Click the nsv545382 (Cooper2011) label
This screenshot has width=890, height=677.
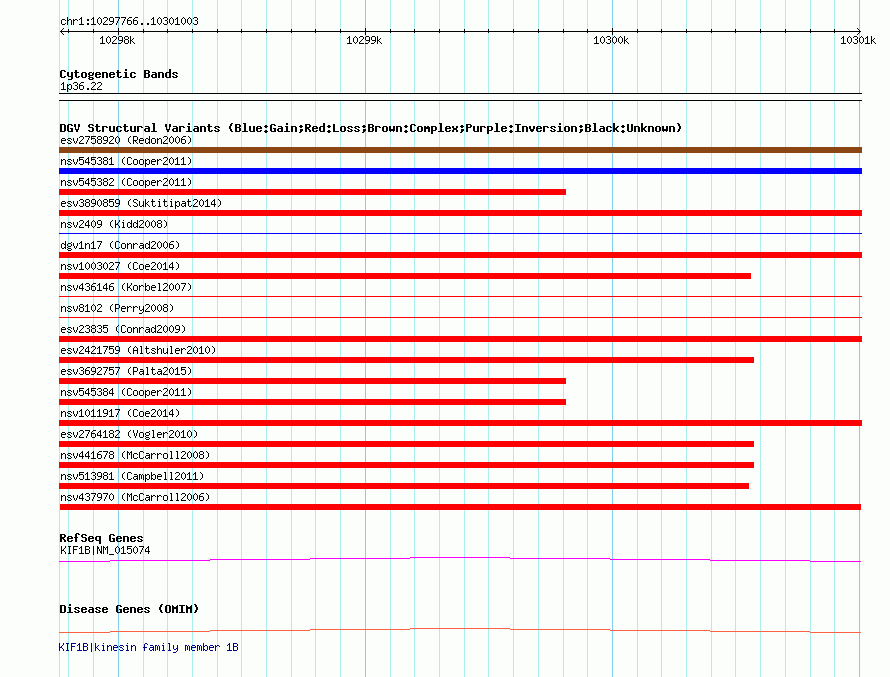(126, 182)
